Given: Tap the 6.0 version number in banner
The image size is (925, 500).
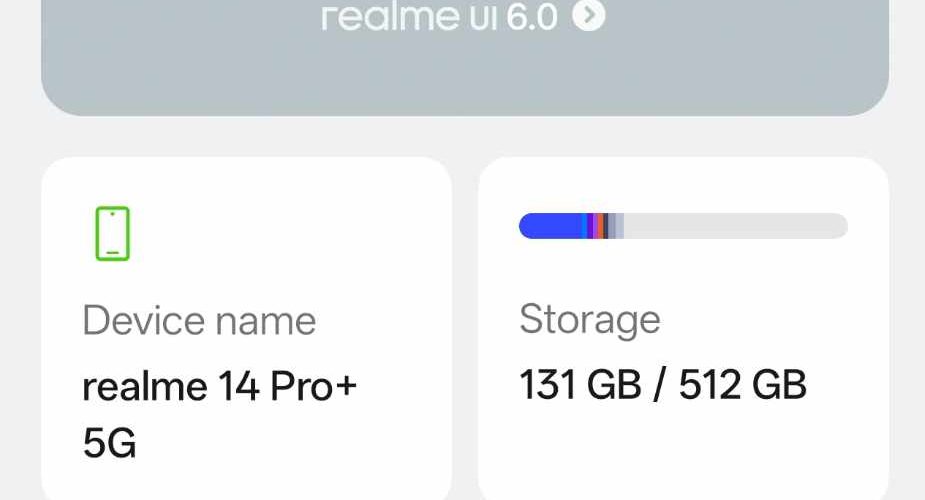Looking at the screenshot, I should point(531,17).
